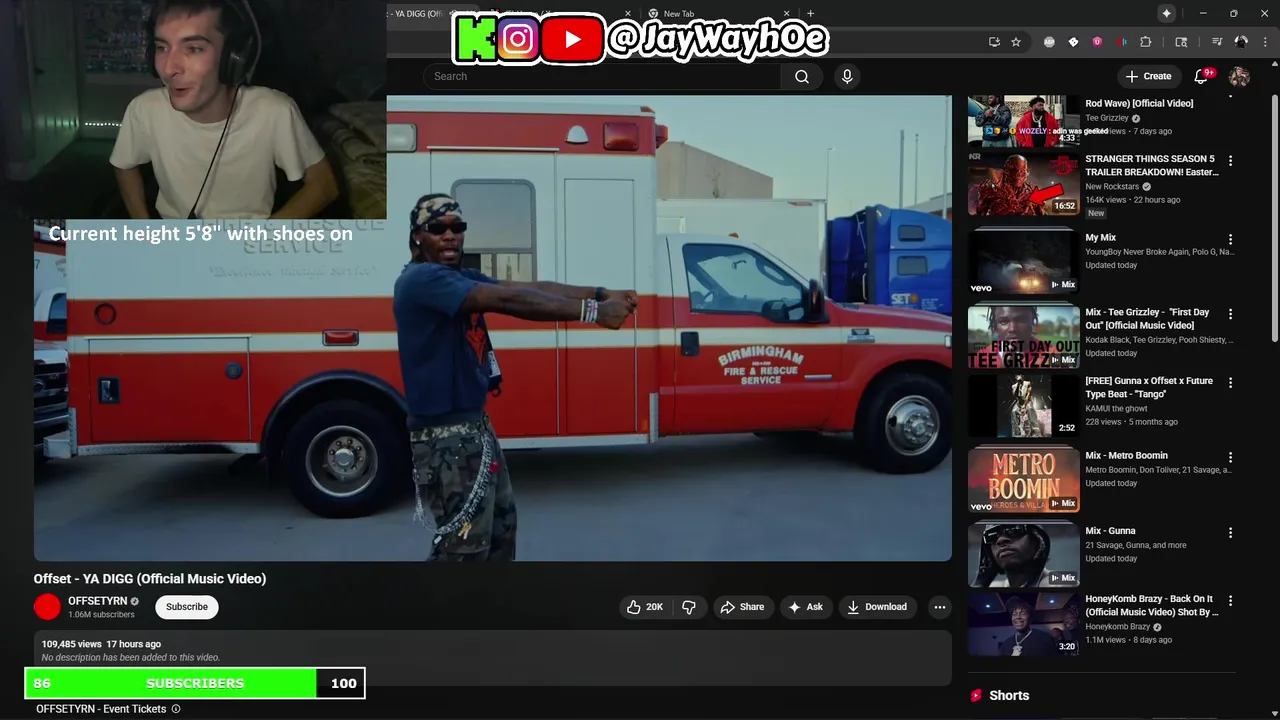Screen dimensions: 1280x720
Task: Open OFFSETYRN channel name link
Action: click(x=97, y=601)
